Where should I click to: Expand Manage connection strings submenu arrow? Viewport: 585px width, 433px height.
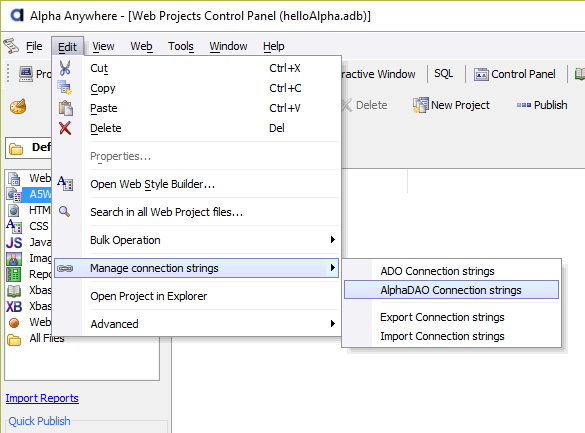[x=332, y=267]
